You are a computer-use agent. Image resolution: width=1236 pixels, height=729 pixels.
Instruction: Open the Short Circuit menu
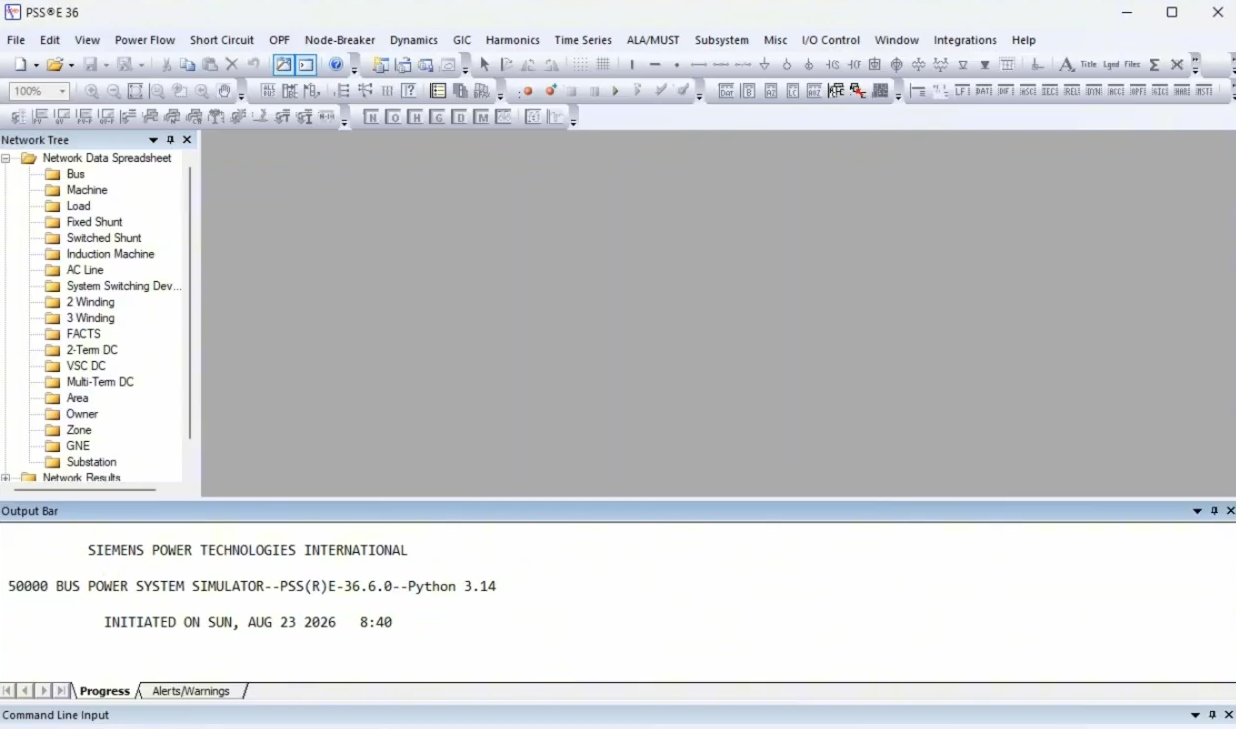pyautogui.click(x=222, y=40)
